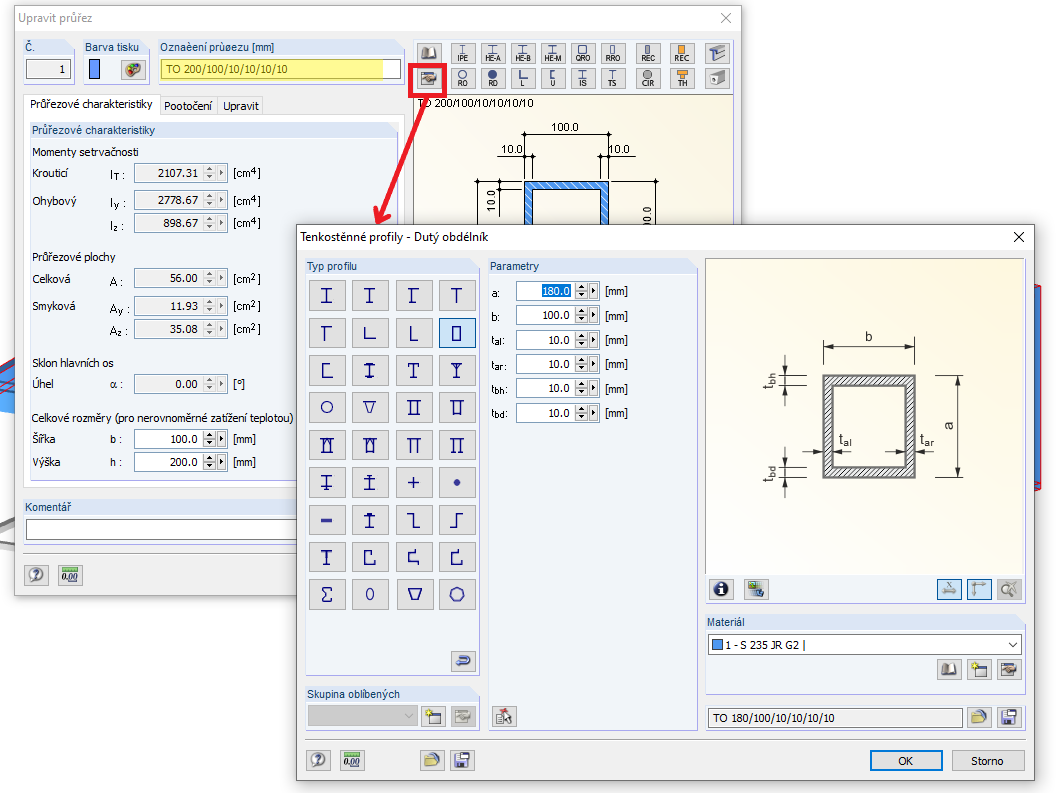1057x793 pixels.
Task: Select the CIR massive circle button
Action: click(x=648, y=78)
